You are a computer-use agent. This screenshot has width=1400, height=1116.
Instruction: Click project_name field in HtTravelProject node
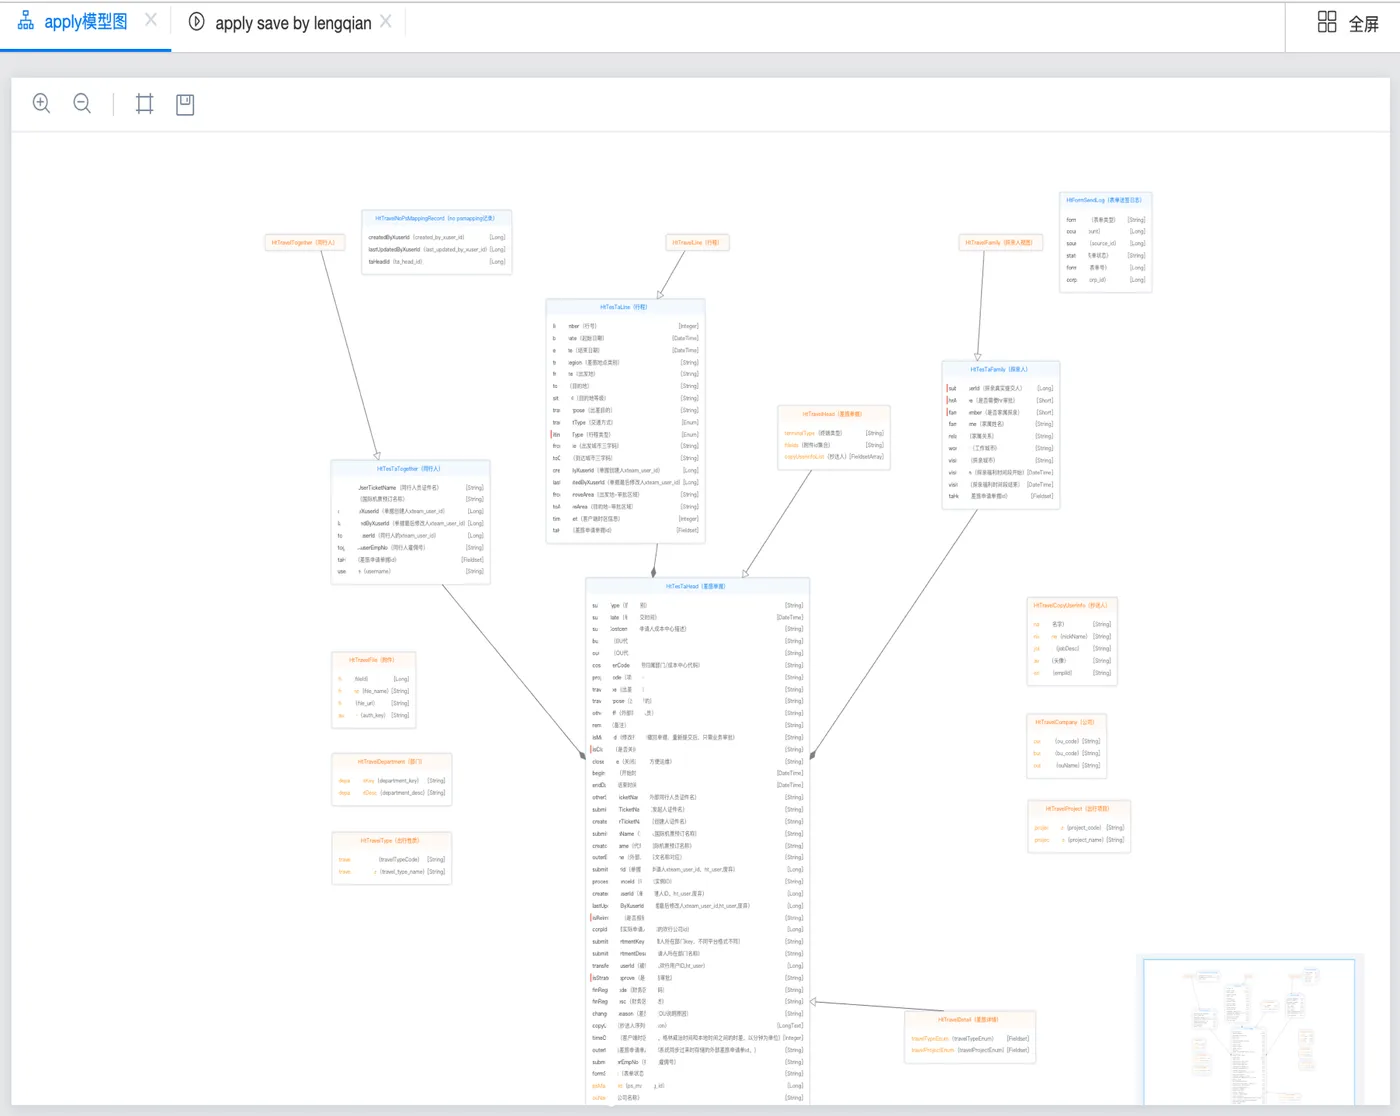(1079, 839)
